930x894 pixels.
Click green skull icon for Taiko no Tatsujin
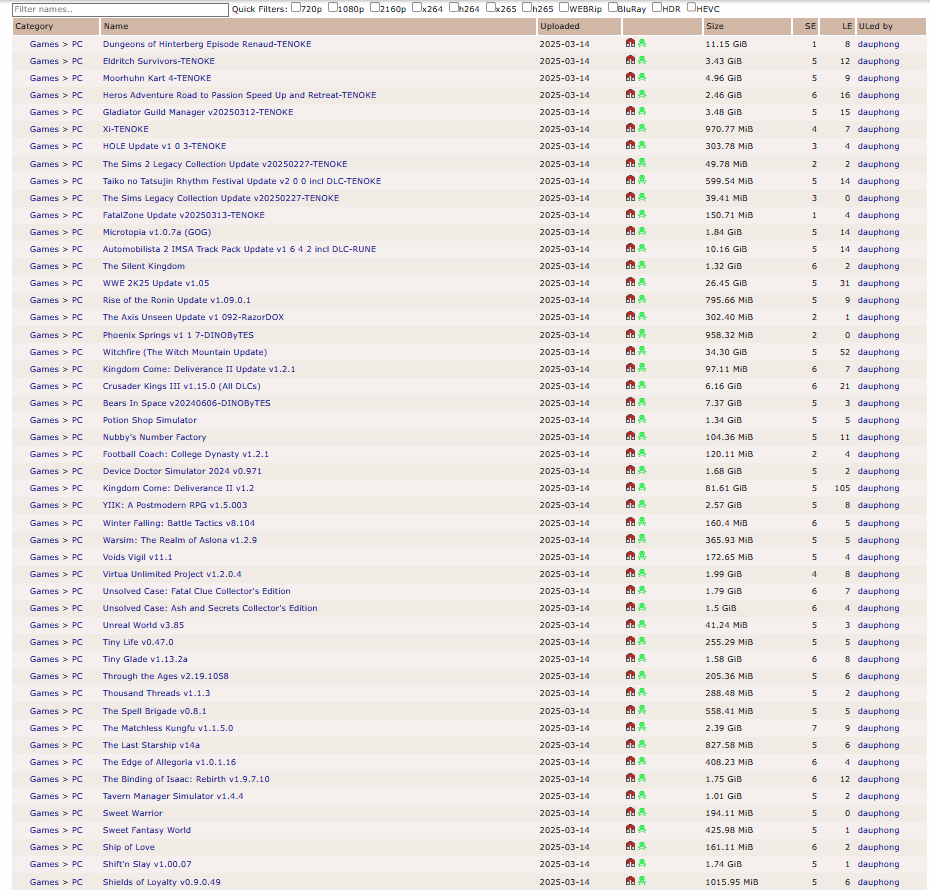[642, 180]
